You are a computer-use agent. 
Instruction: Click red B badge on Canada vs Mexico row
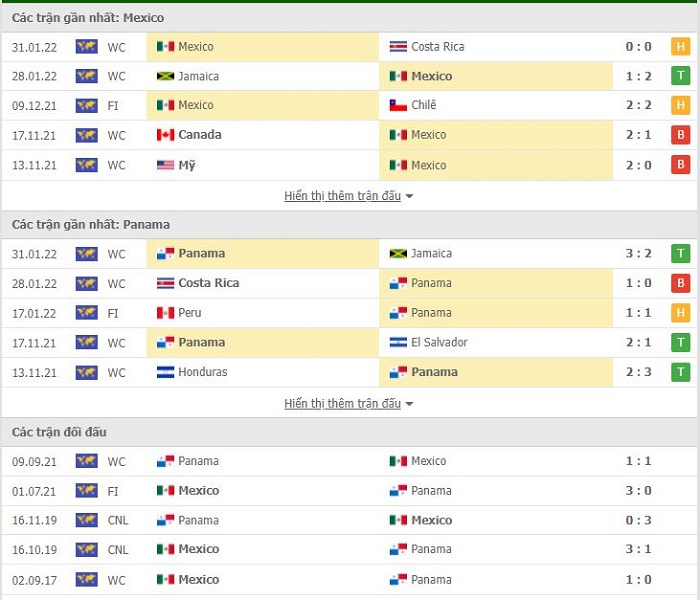click(680, 135)
